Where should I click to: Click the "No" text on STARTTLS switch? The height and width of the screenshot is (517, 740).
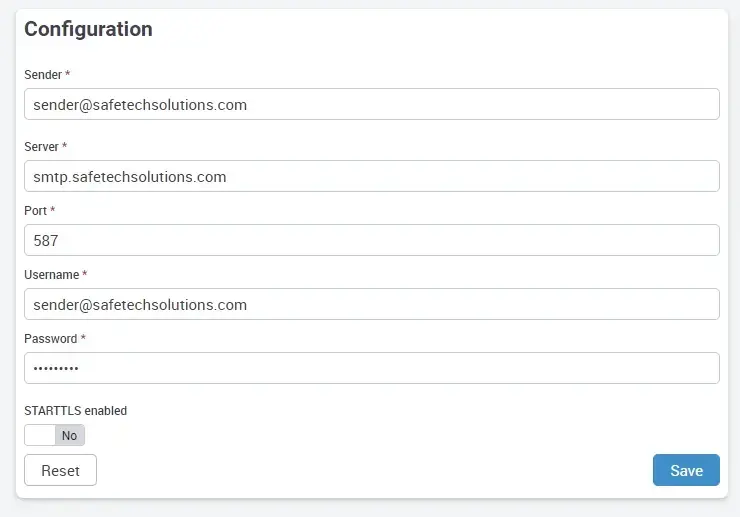click(x=69, y=435)
